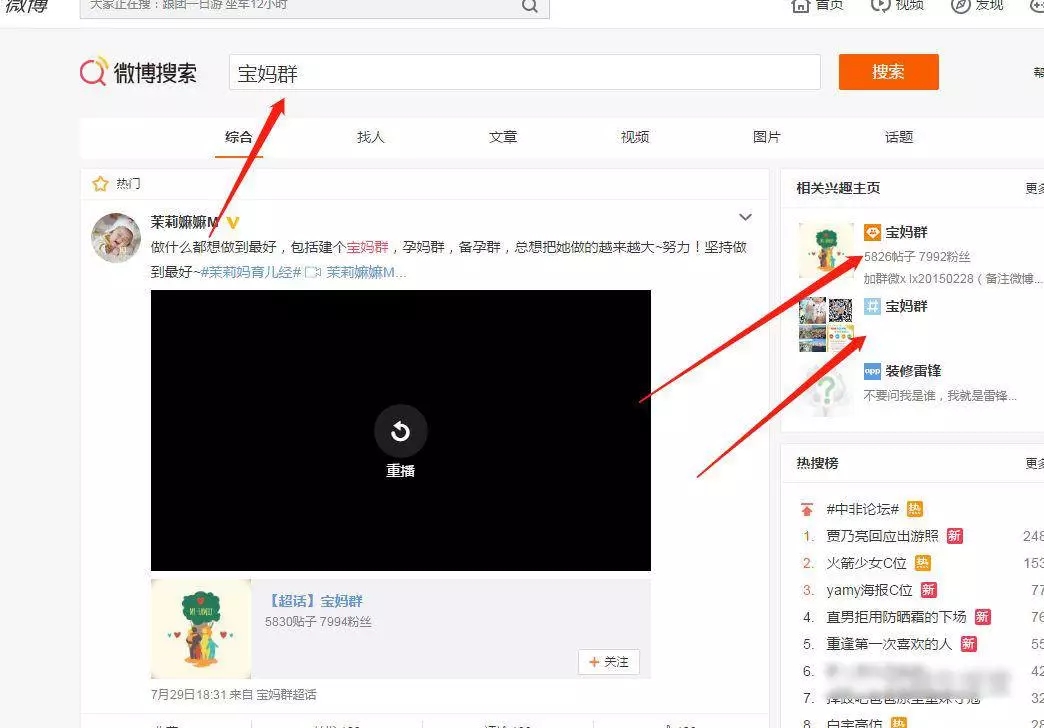Open the 【超话】宝妈群 card title
Image resolution: width=1044 pixels, height=728 pixels.
point(314,601)
